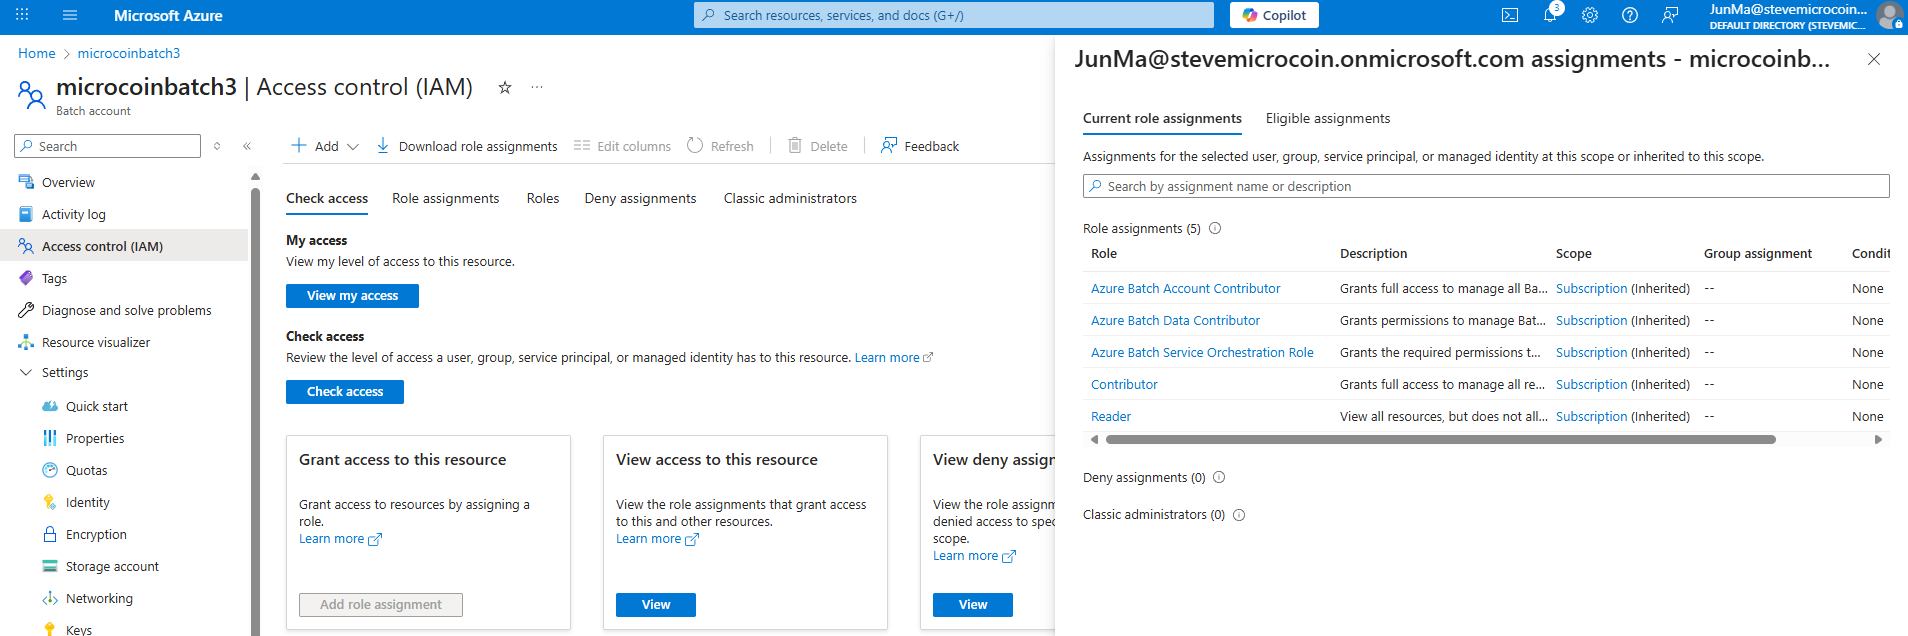
Task: Open Azure Batch Data Contributor role
Action: tap(1175, 320)
